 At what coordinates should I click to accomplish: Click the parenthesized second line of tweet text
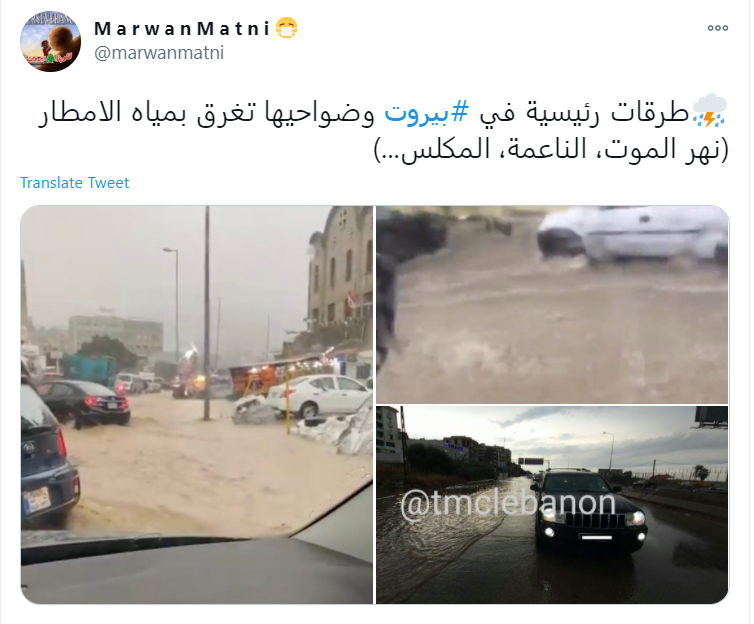click(552, 149)
